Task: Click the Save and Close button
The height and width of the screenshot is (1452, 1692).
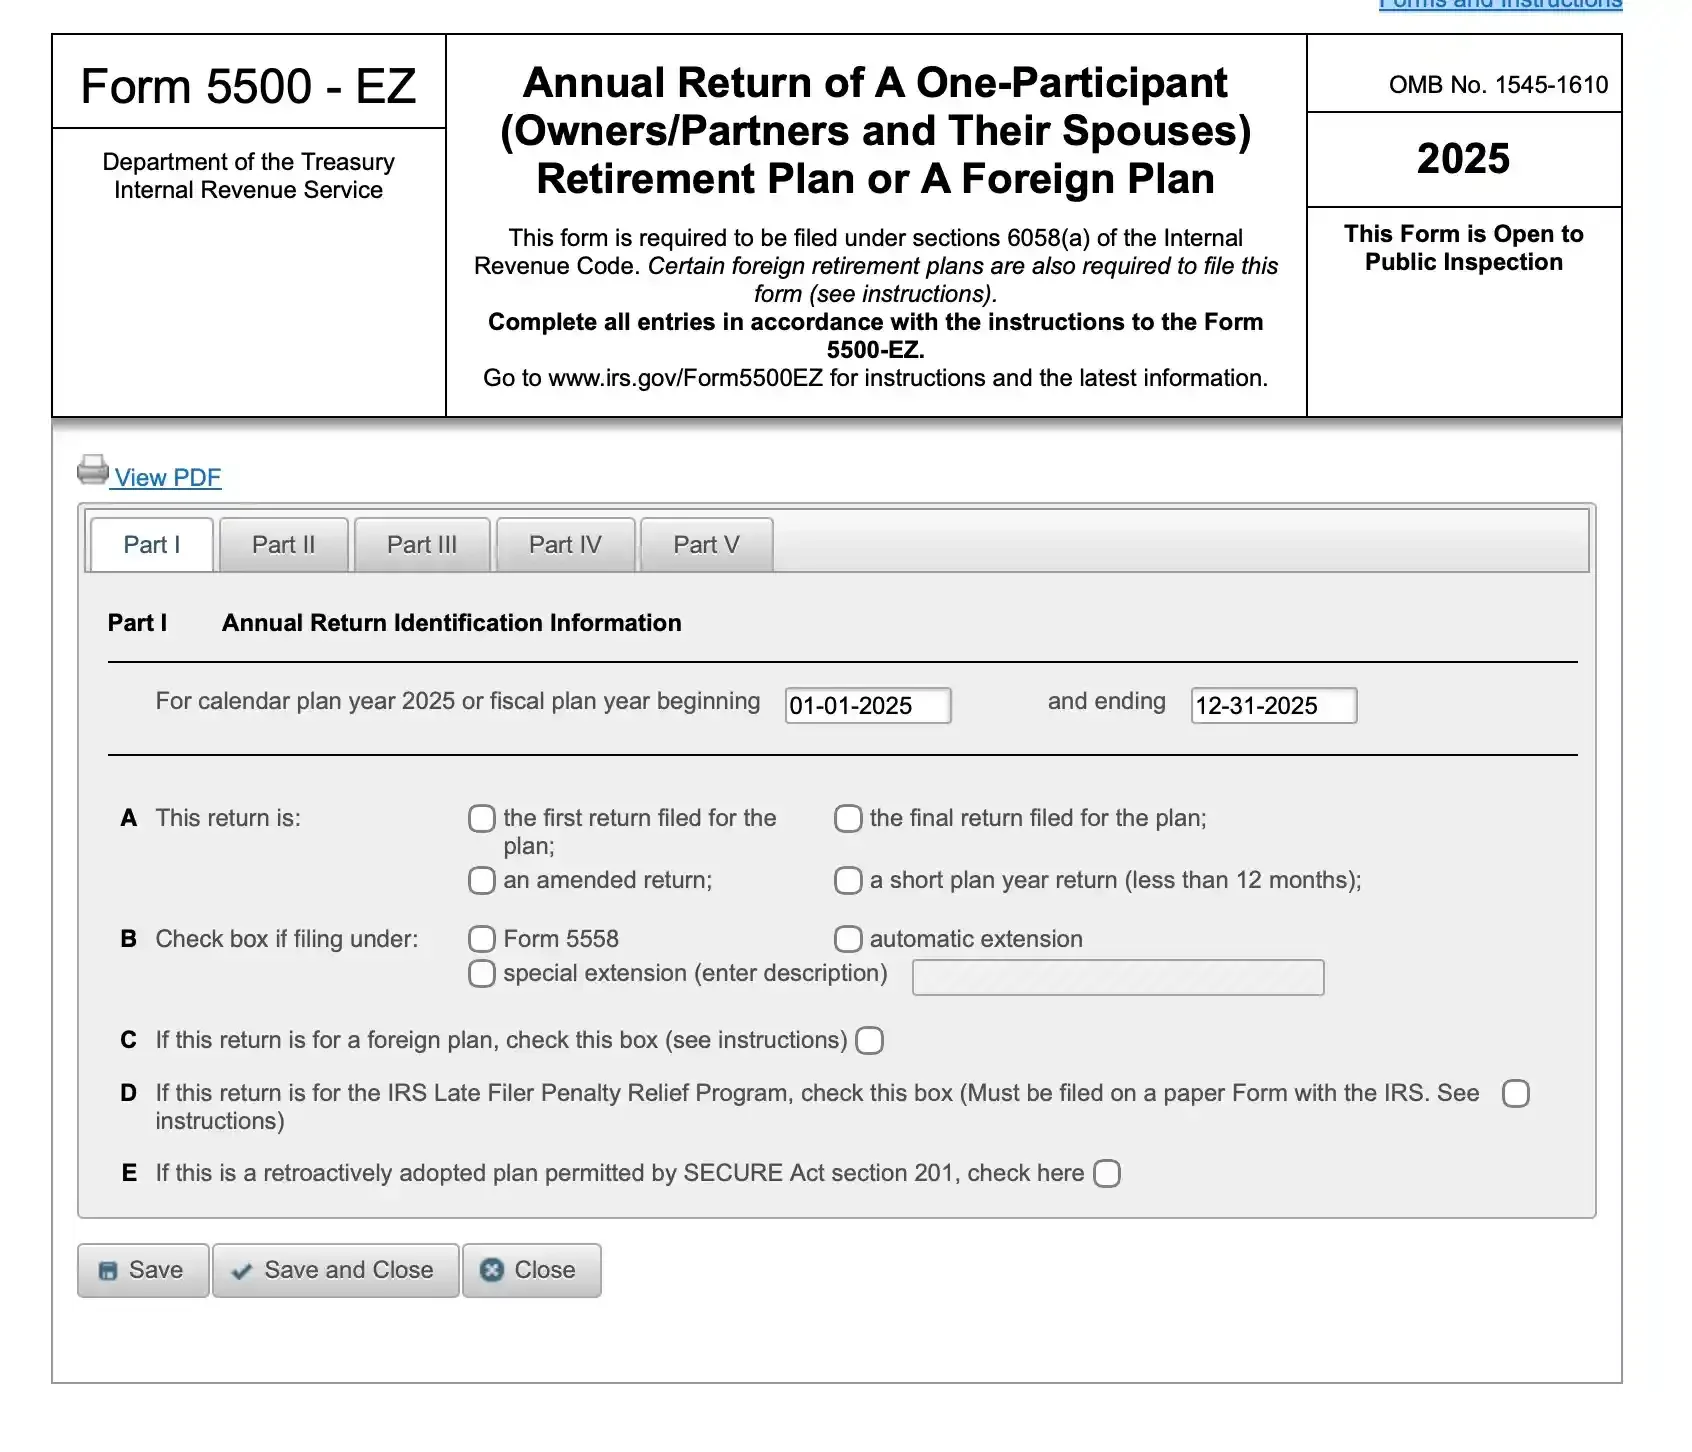Action: 336,1271
